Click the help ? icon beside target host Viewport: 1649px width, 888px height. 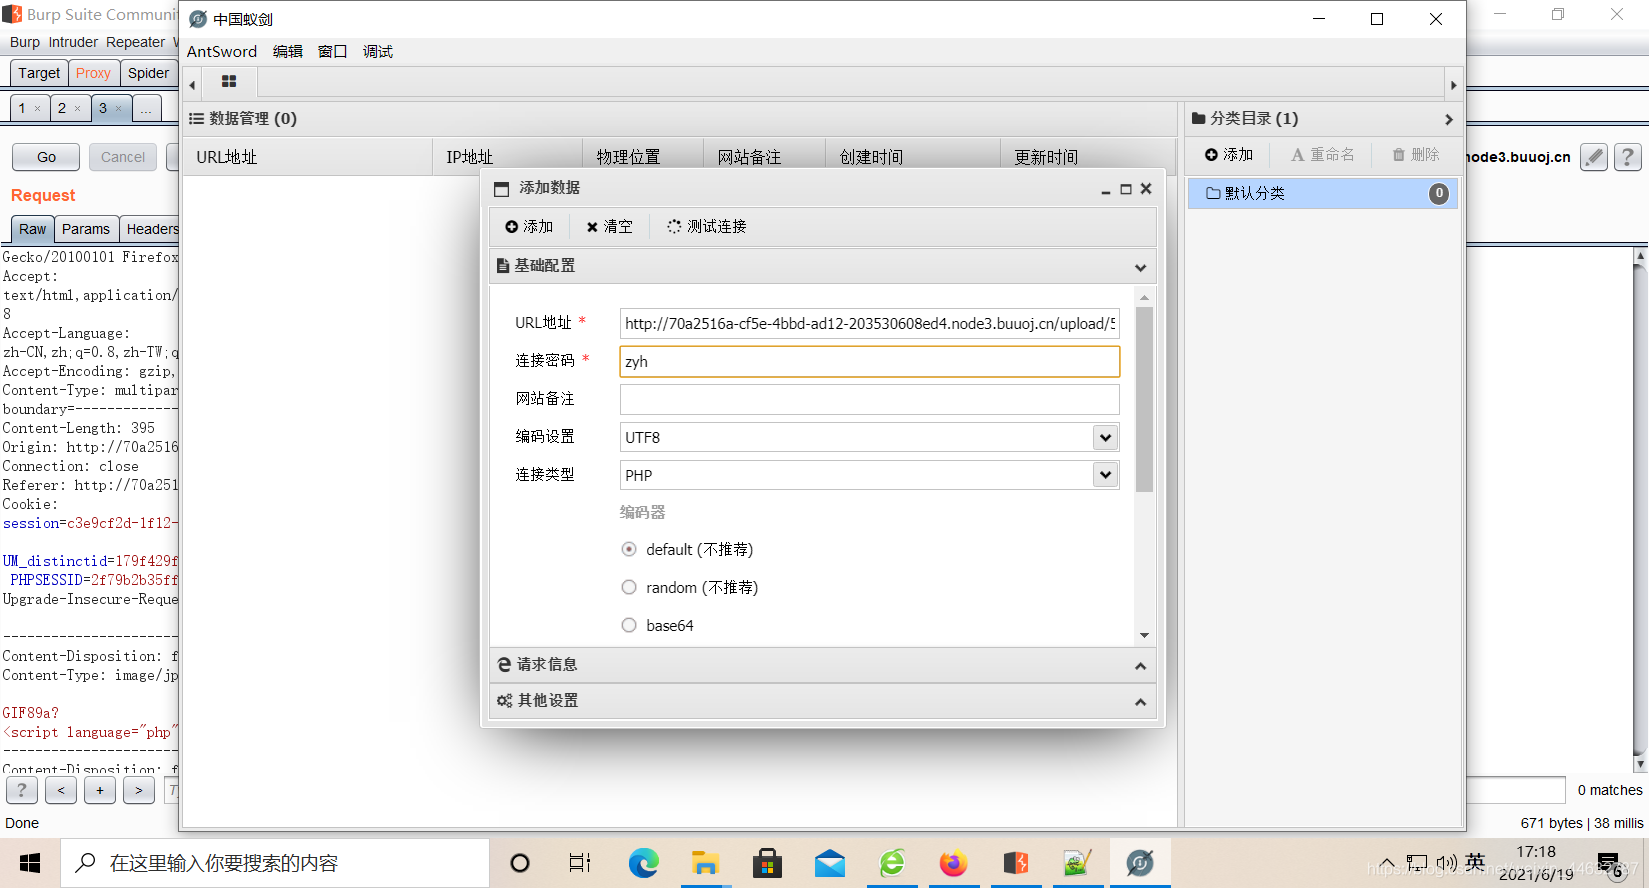pyautogui.click(x=1628, y=157)
